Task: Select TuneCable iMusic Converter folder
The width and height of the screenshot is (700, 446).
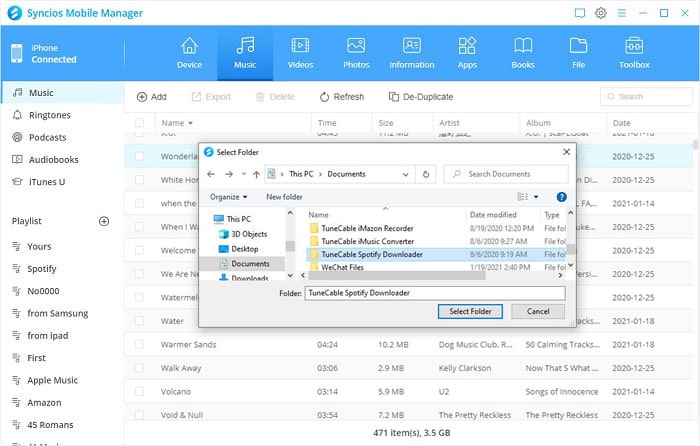Action: 367,241
